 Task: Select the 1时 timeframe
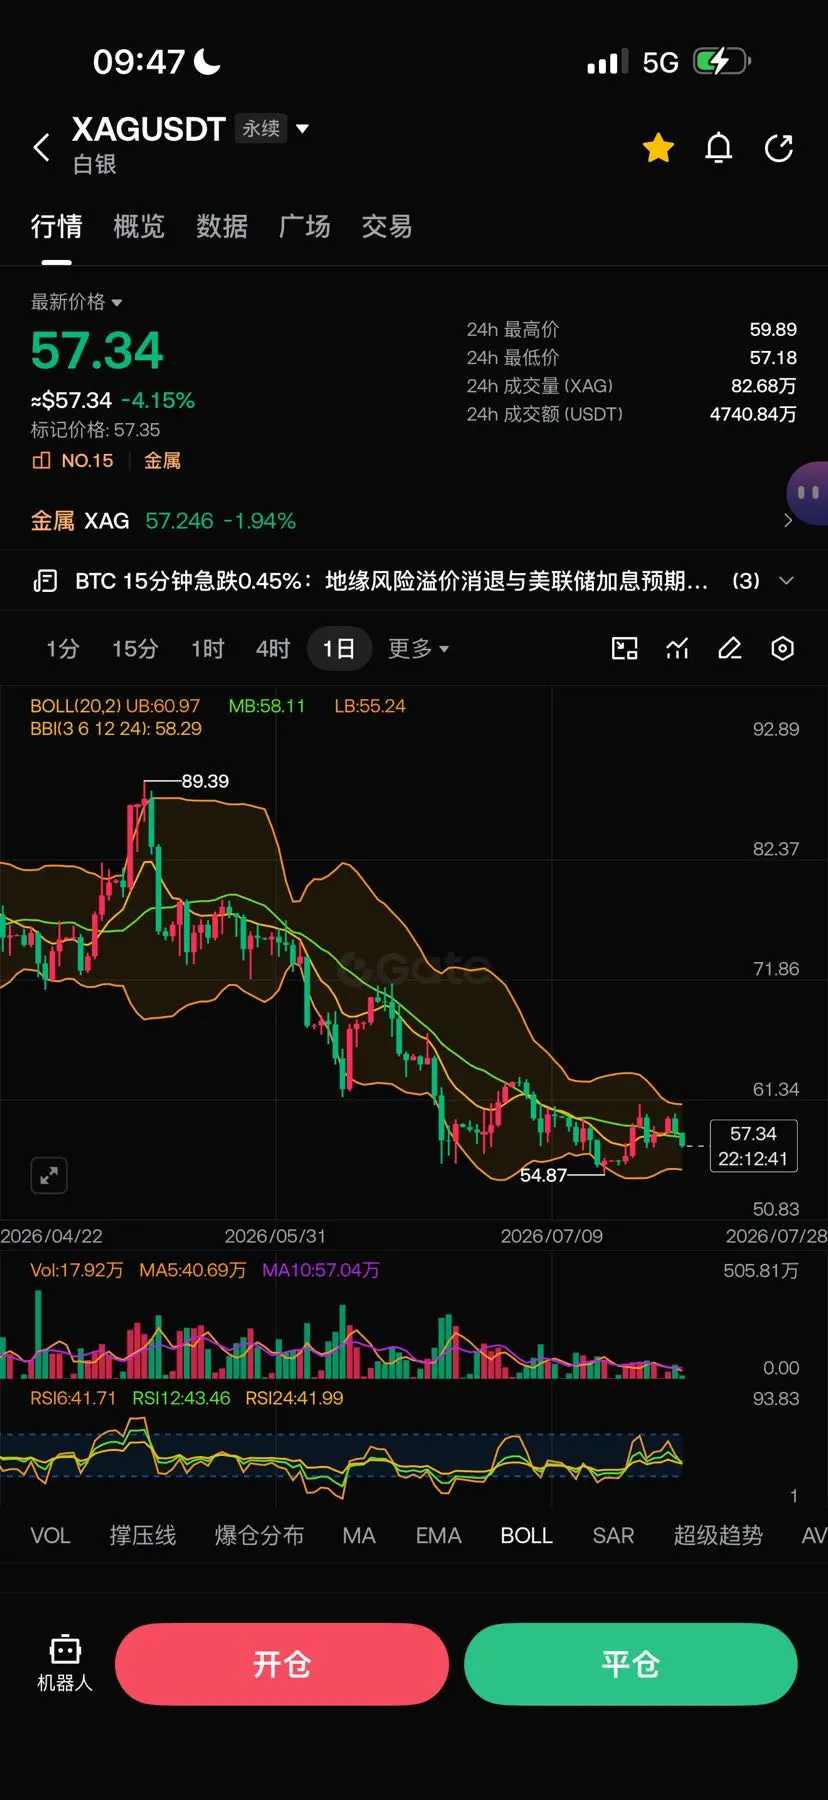208,649
